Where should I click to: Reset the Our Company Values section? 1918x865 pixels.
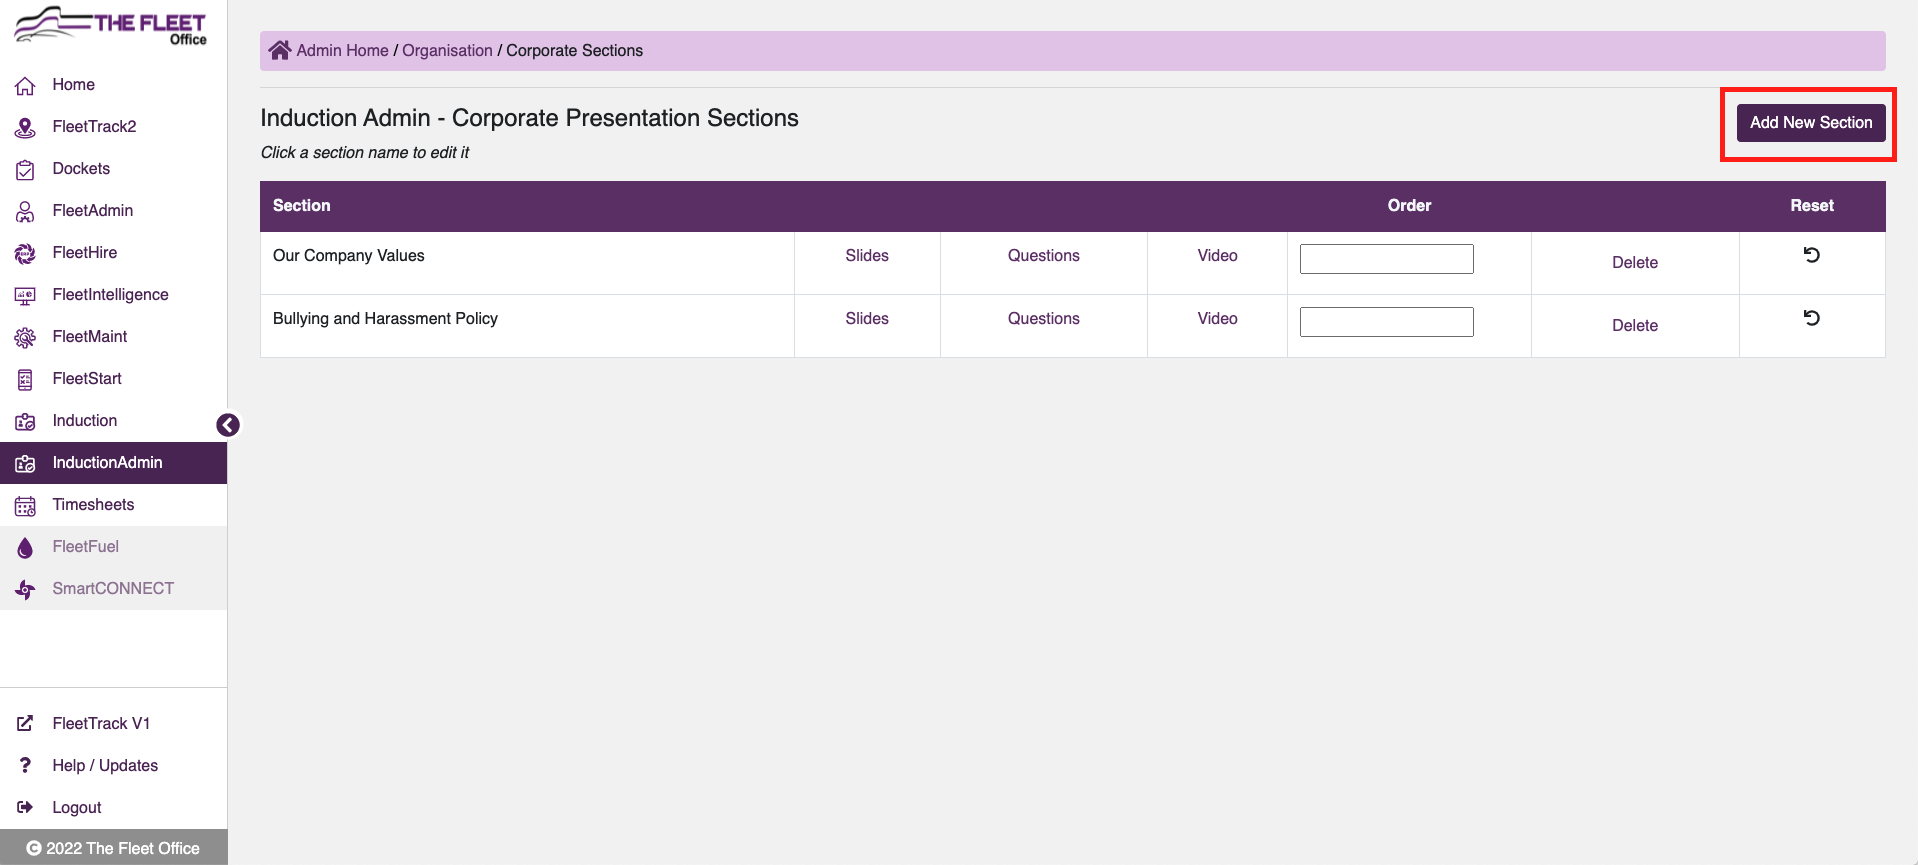(1811, 255)
